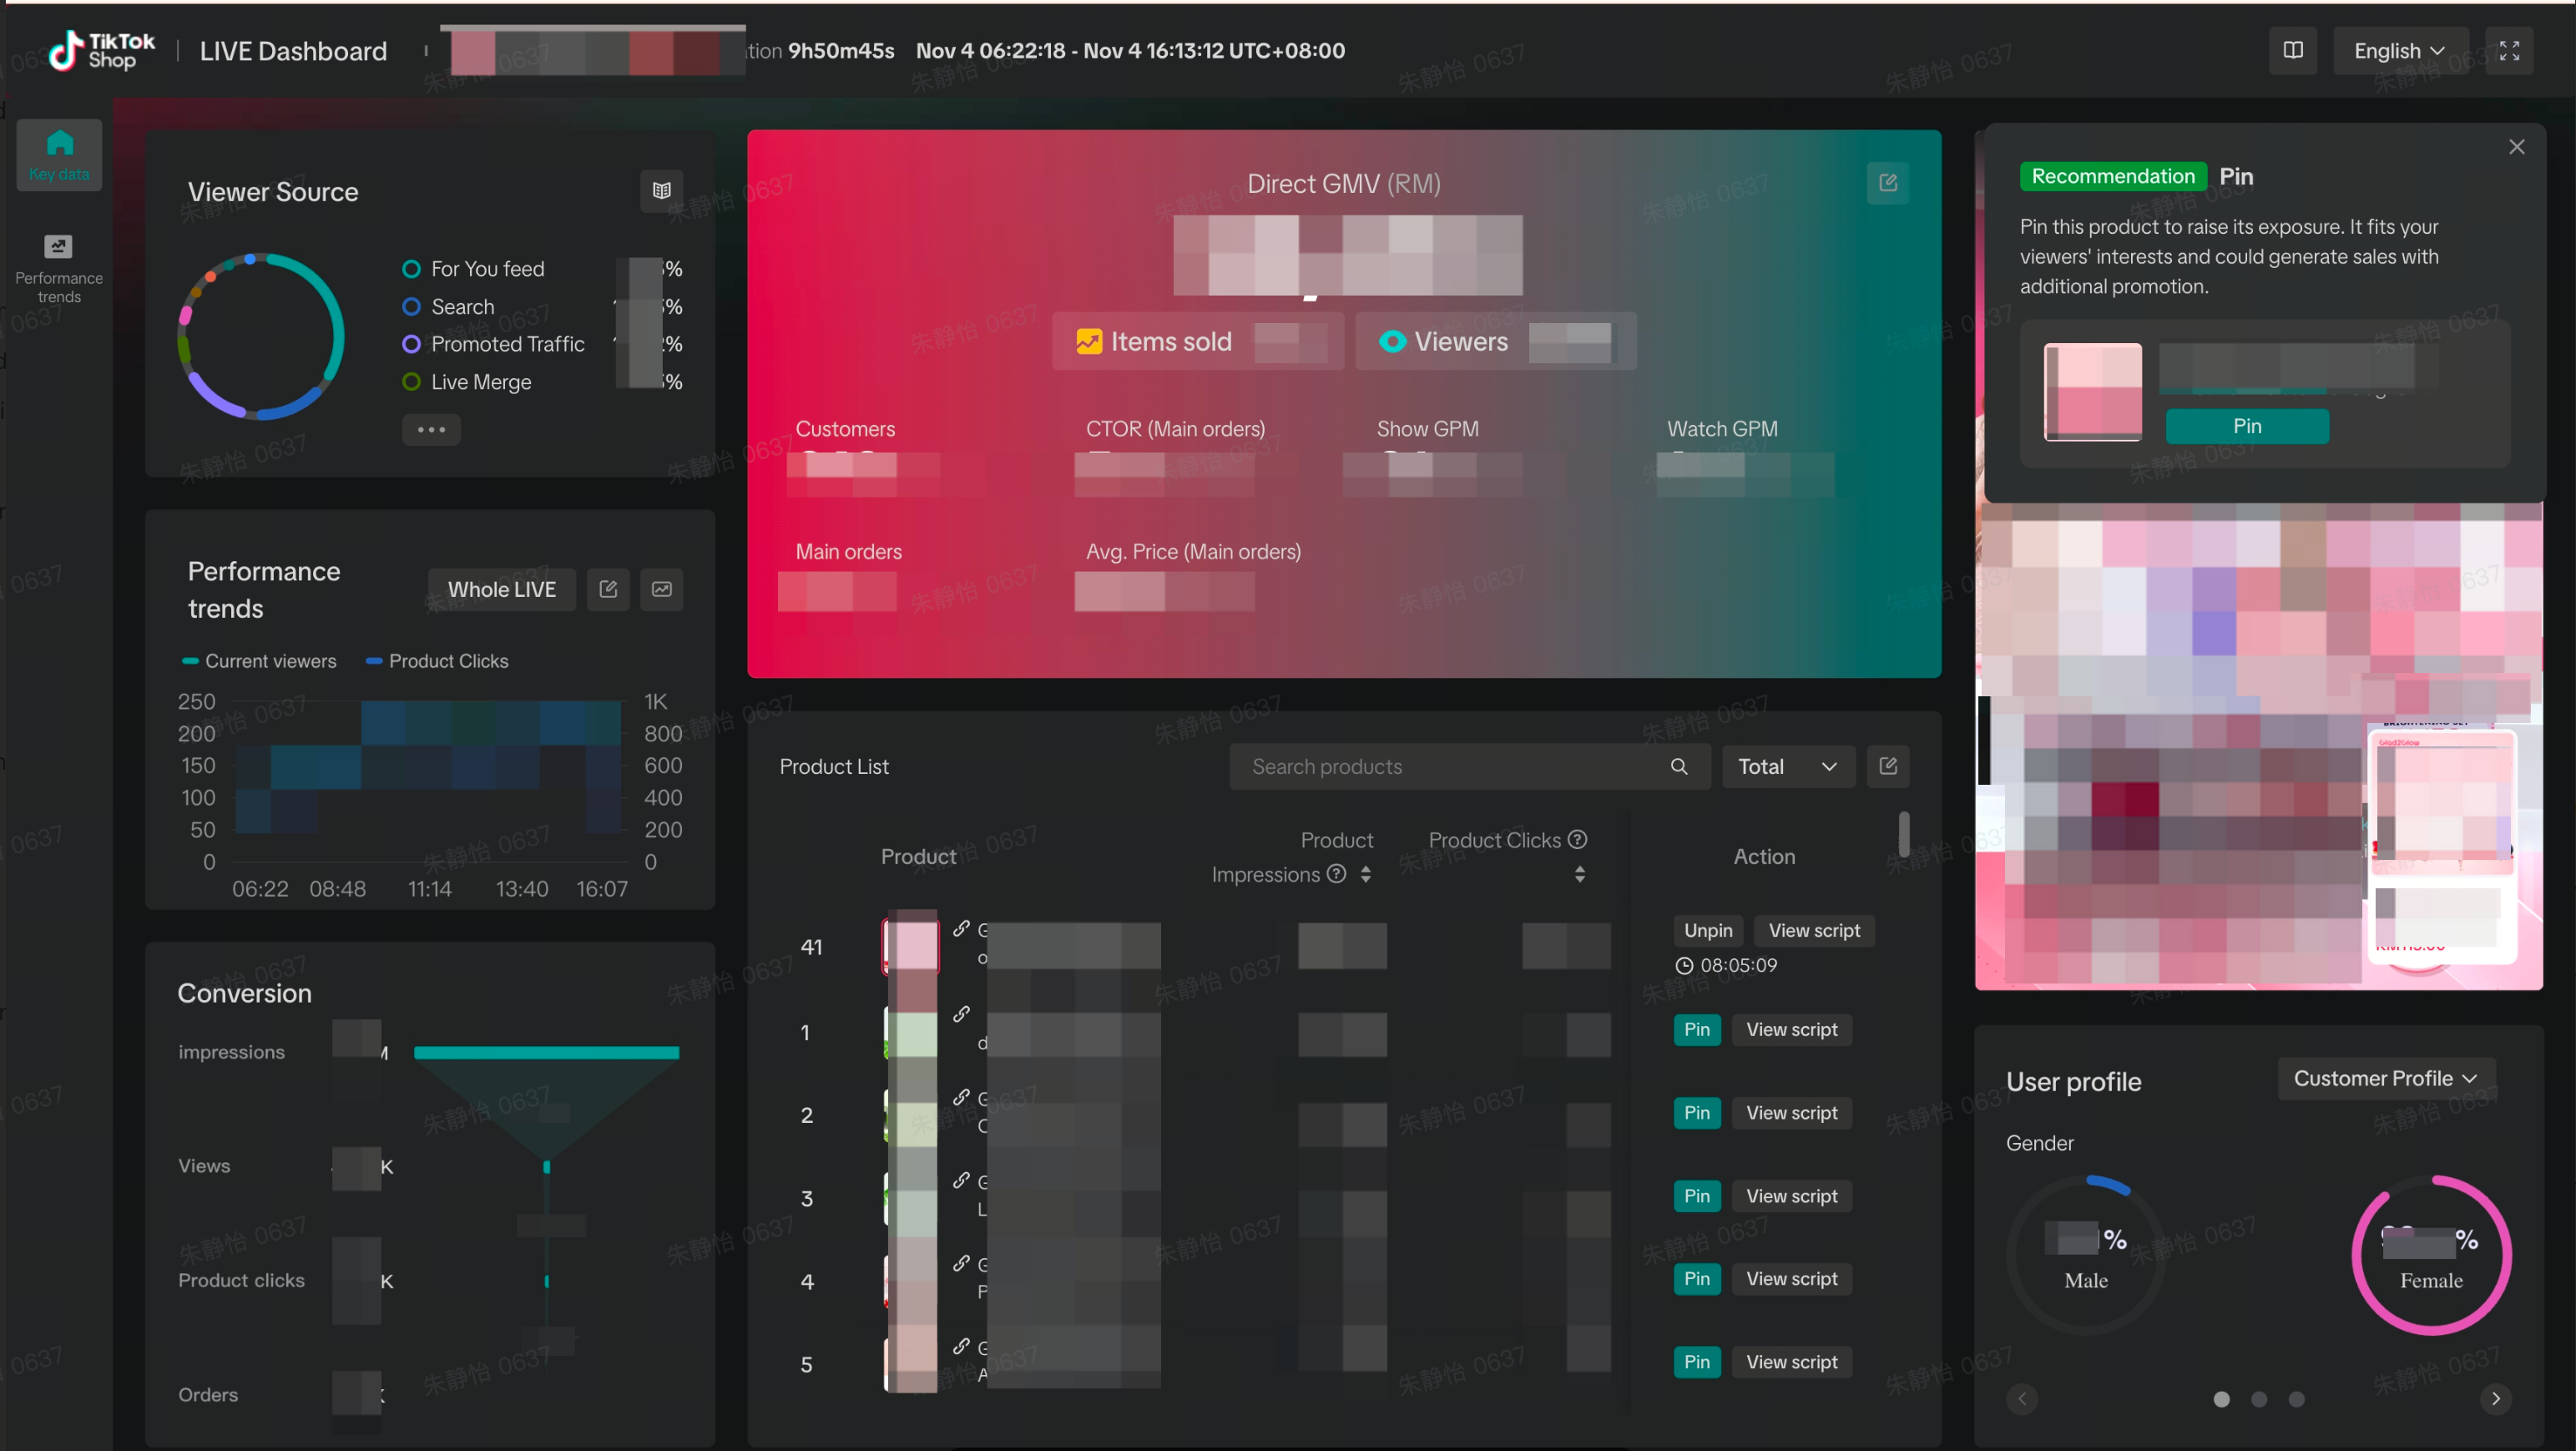The height and width of the screenshot is (1451, 2576).
Task: Click View script for product 3
Action: pos(1791,1196)
